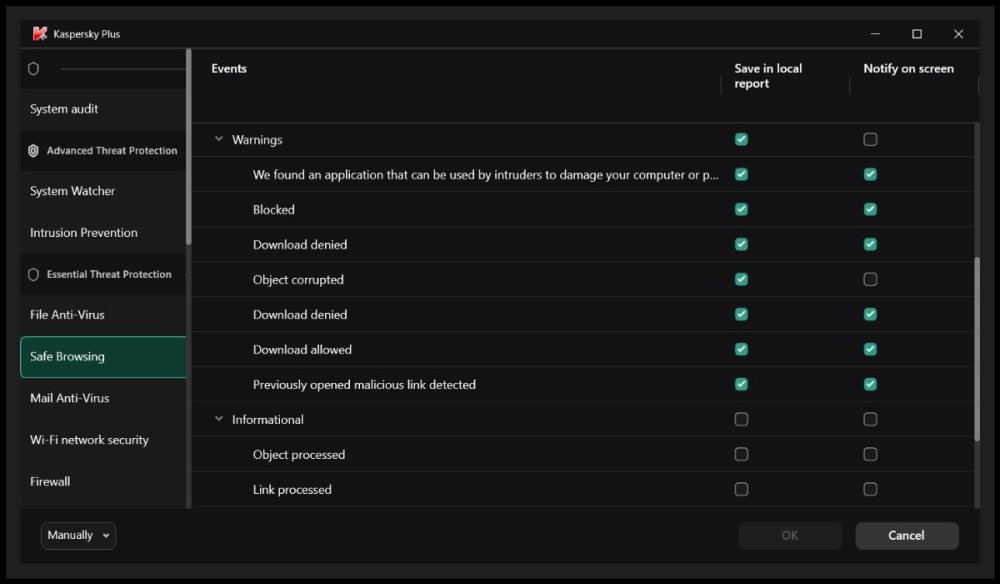
Task: Select the Blocked event row
Action: [583, 209]
